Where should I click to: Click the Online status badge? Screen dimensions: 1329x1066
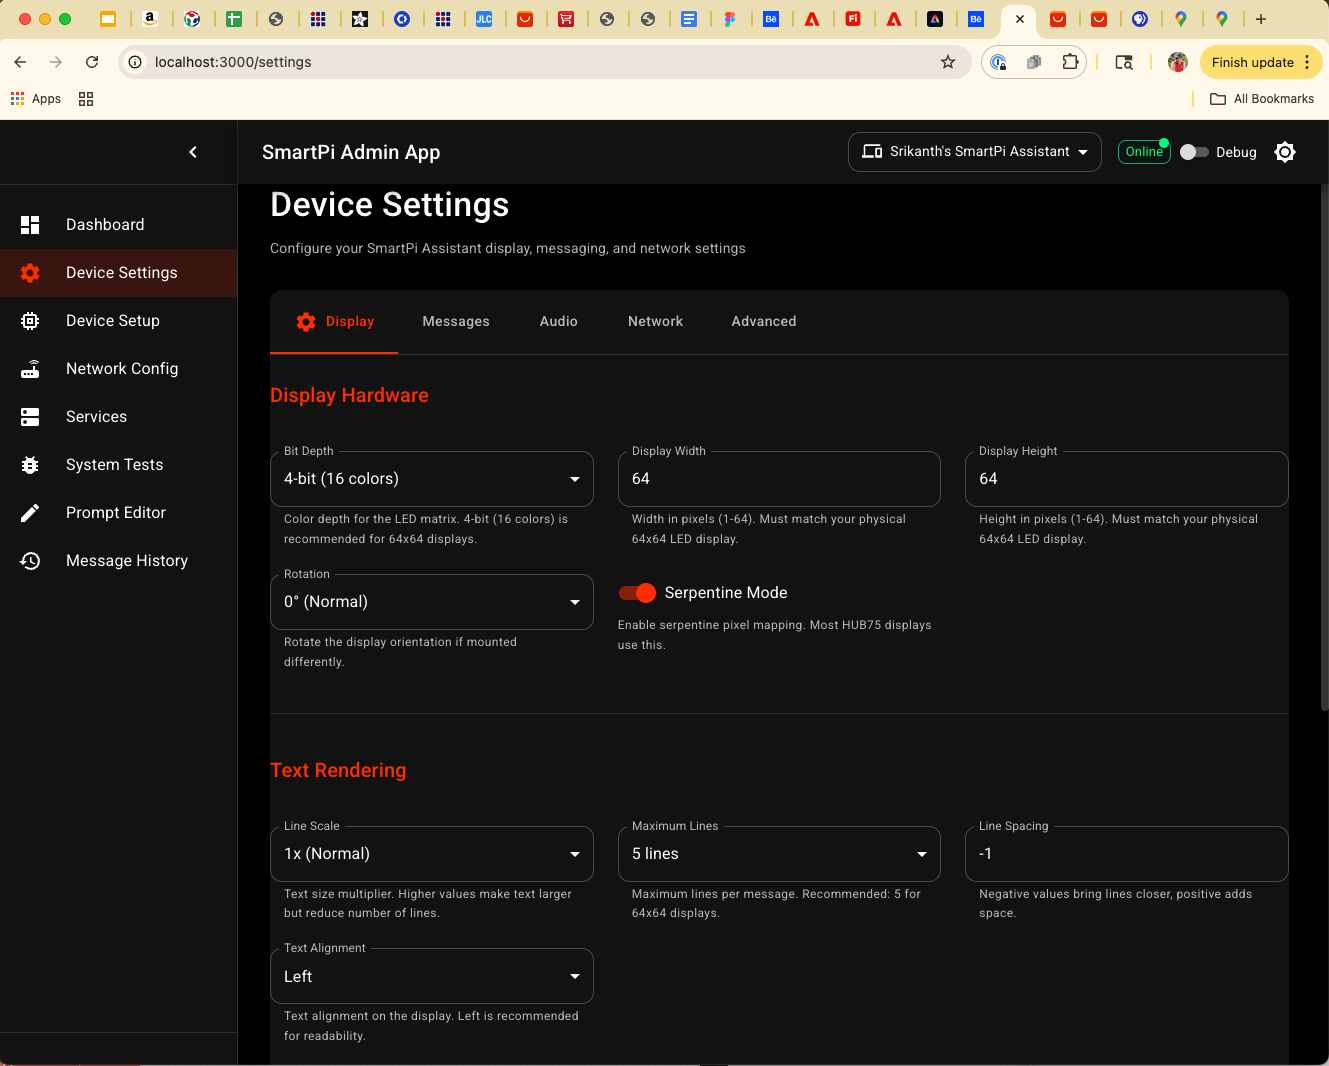coord(1144,151)
